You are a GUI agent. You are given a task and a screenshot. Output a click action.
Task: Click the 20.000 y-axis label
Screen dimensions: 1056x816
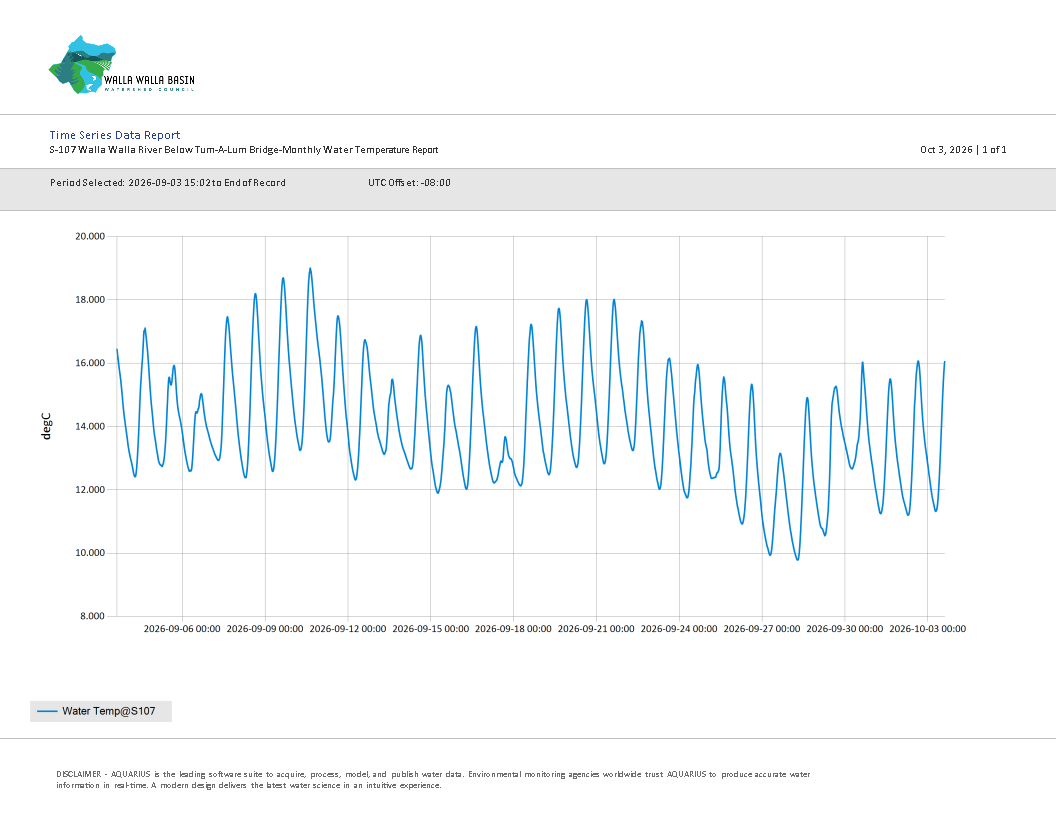coord(90,236)
